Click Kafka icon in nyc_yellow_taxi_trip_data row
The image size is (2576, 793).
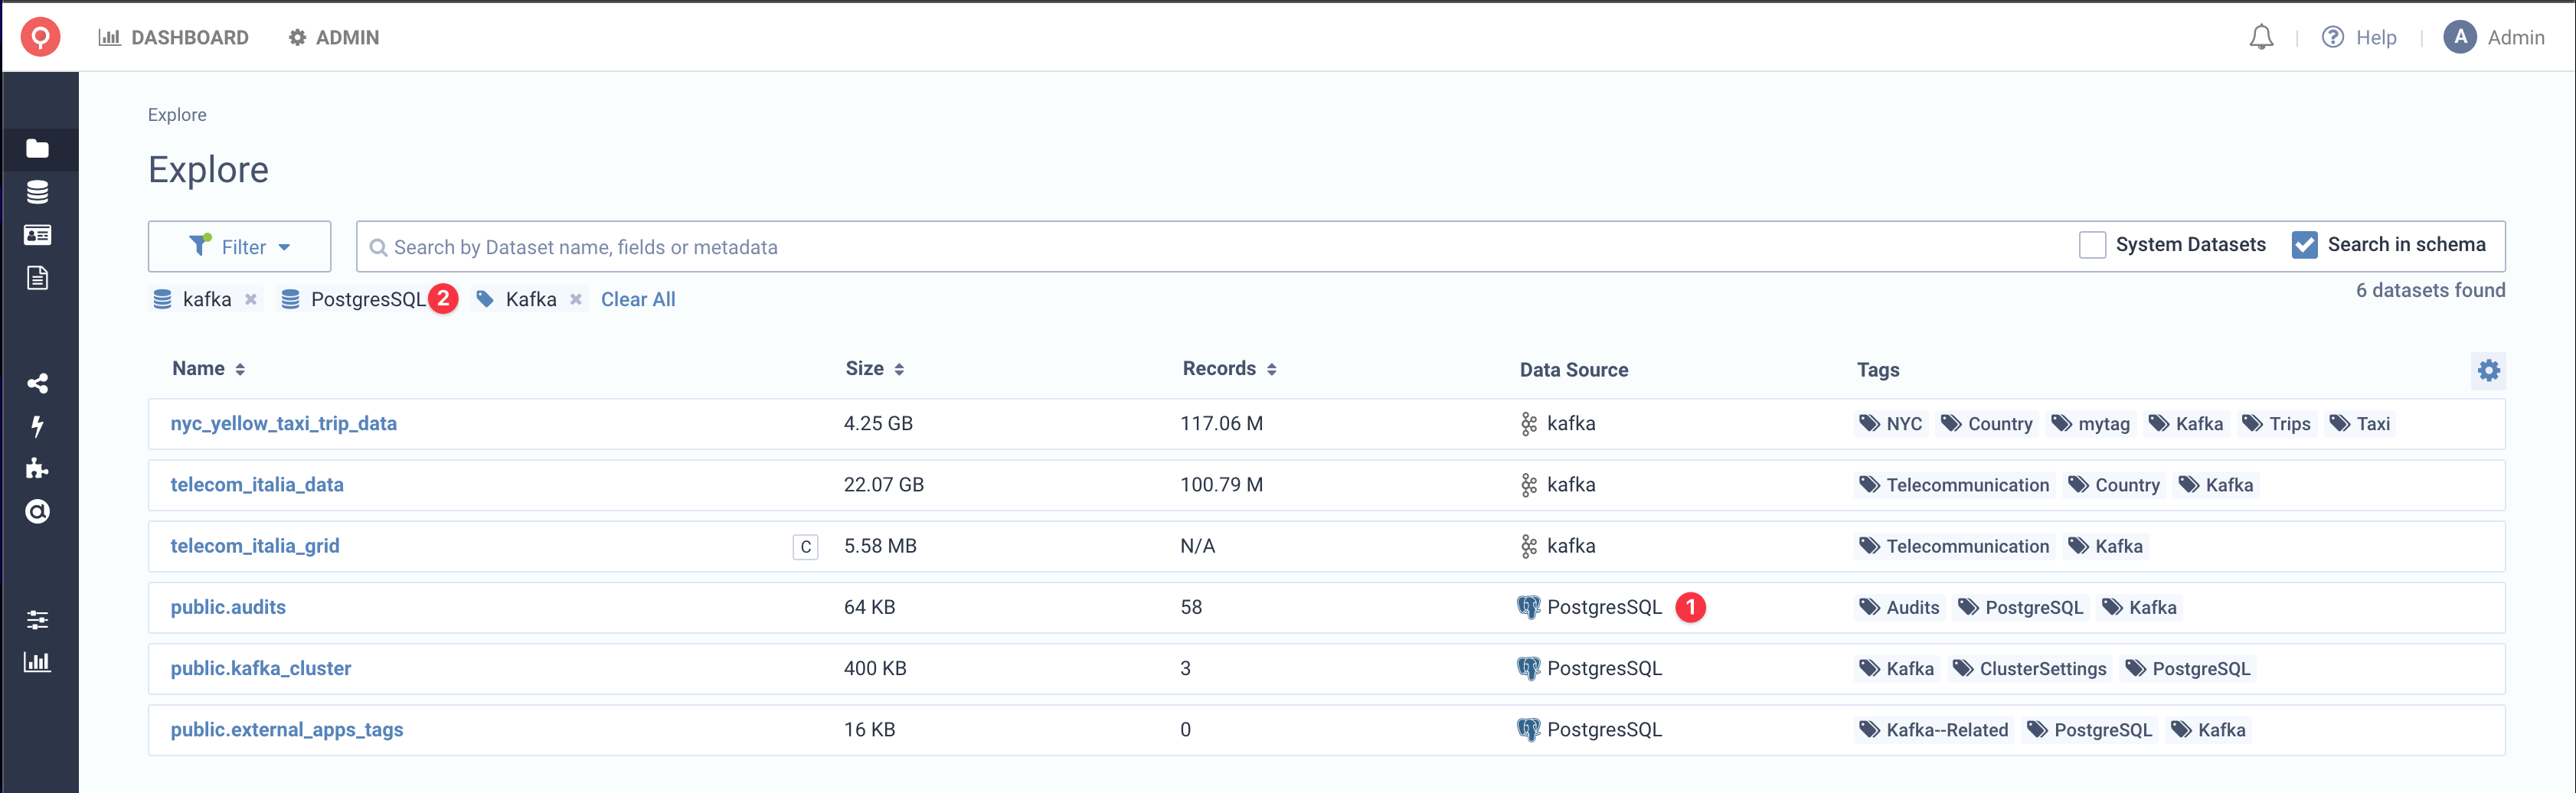click(x=1528, y=424)
